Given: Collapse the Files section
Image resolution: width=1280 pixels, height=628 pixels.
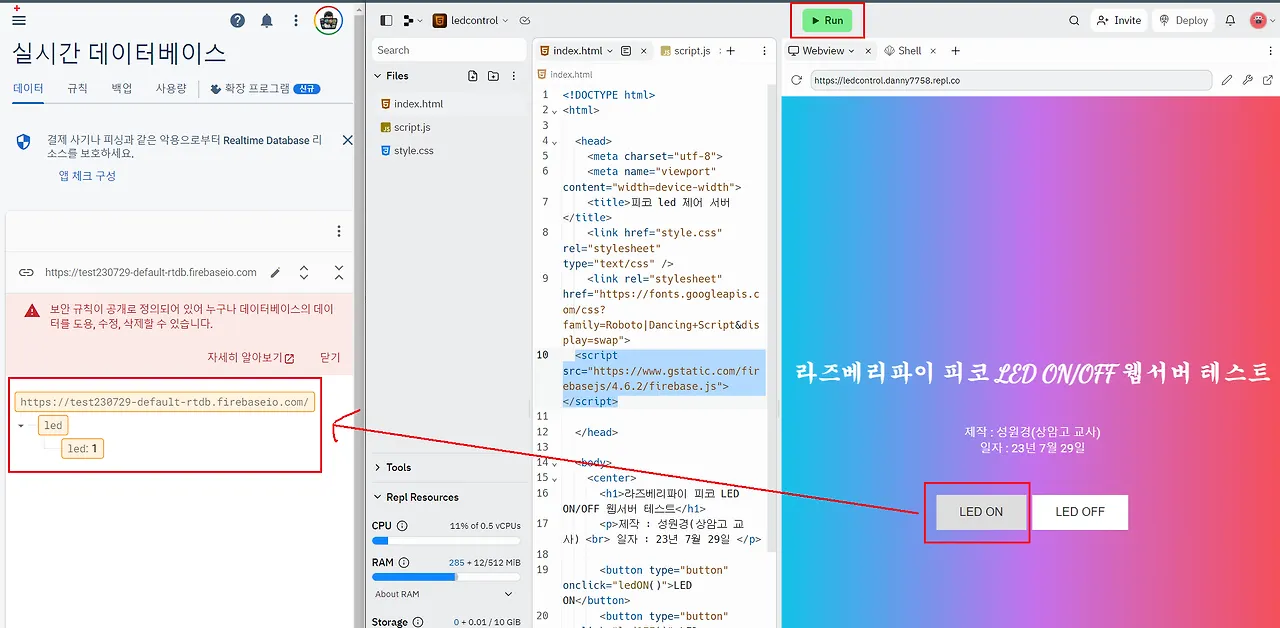Looking at the screenshot, I should click(x=378, y=76).
